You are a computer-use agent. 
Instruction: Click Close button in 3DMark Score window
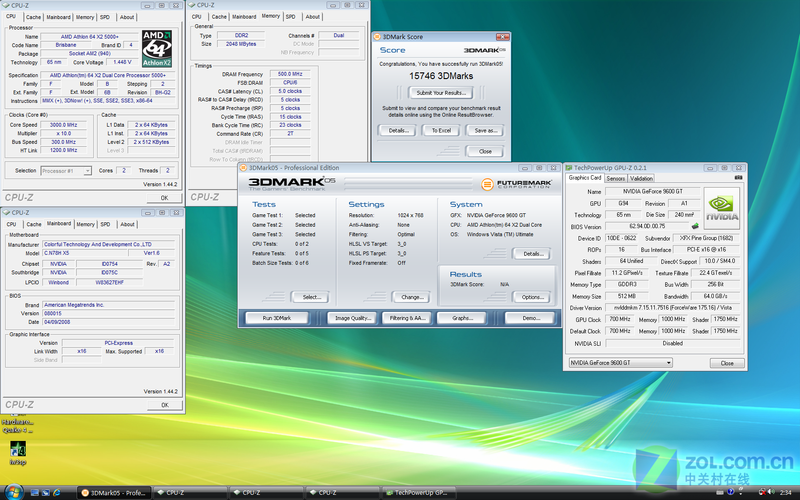pyautogui.click(x=485, y=152)
